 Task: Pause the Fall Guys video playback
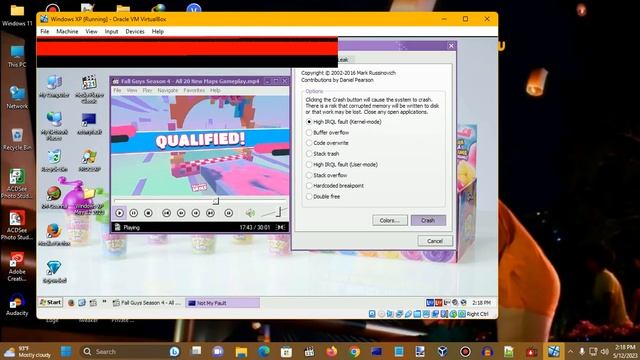pos(133,213)
